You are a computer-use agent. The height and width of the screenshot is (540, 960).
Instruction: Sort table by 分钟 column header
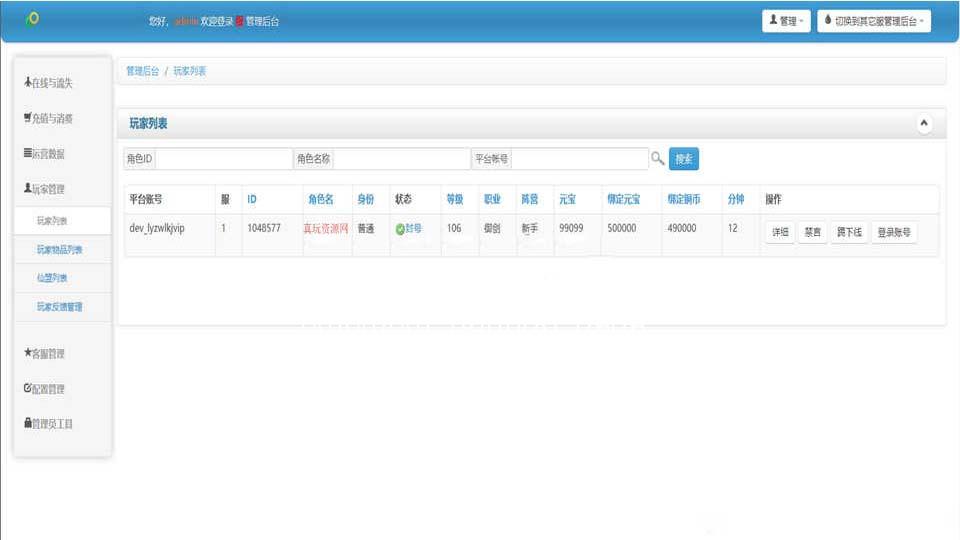click(x=736, y=199)
